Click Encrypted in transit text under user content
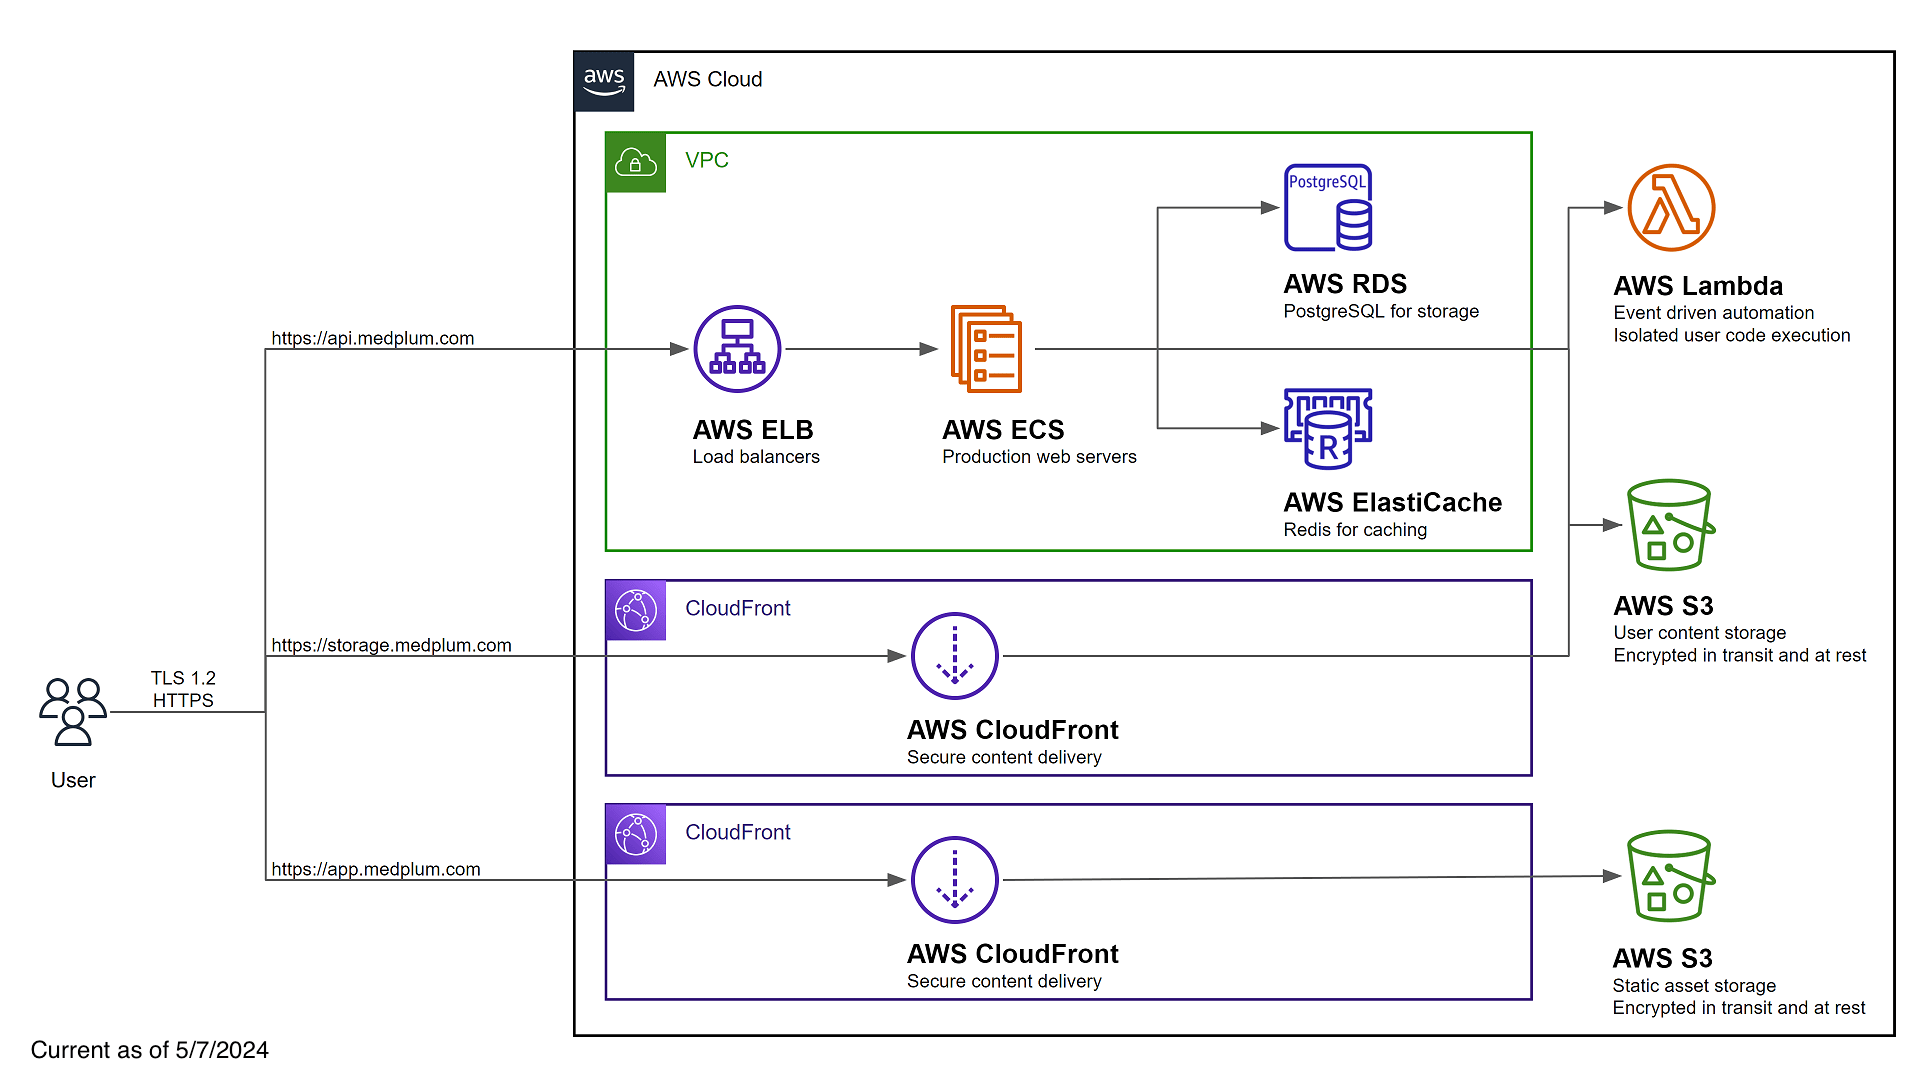Screen dimensions: 1920x1080 coord(1739,655)
